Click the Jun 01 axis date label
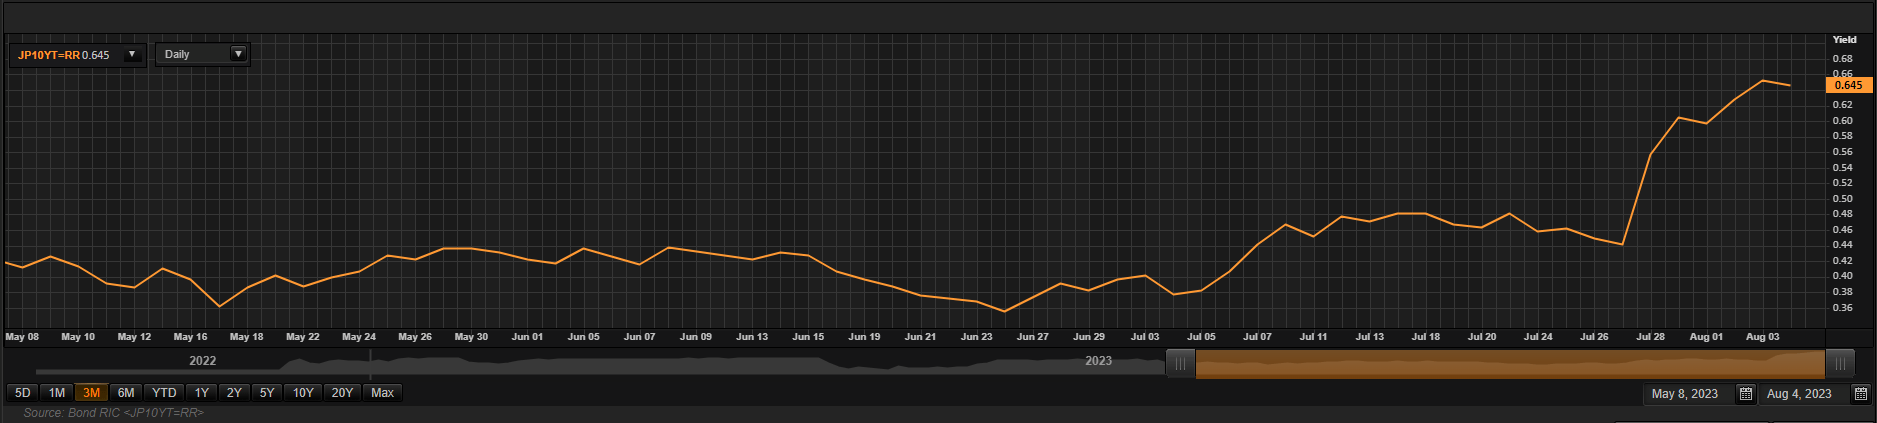The height and width of the screenshot is (423, 1877). (x=527, y=337)
